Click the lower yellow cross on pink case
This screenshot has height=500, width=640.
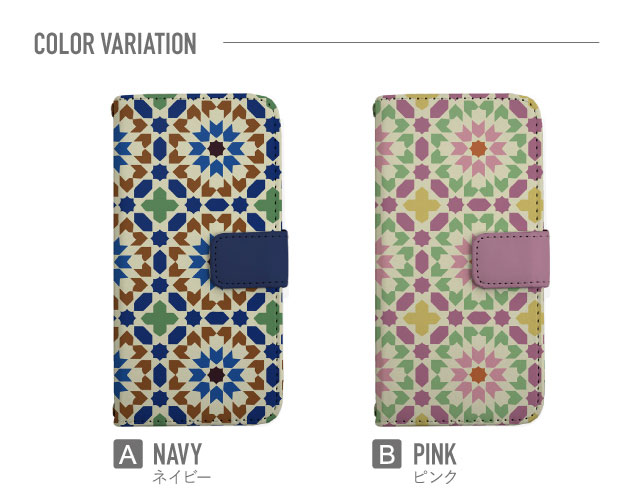pyautogui.click(x=422, y=318)
